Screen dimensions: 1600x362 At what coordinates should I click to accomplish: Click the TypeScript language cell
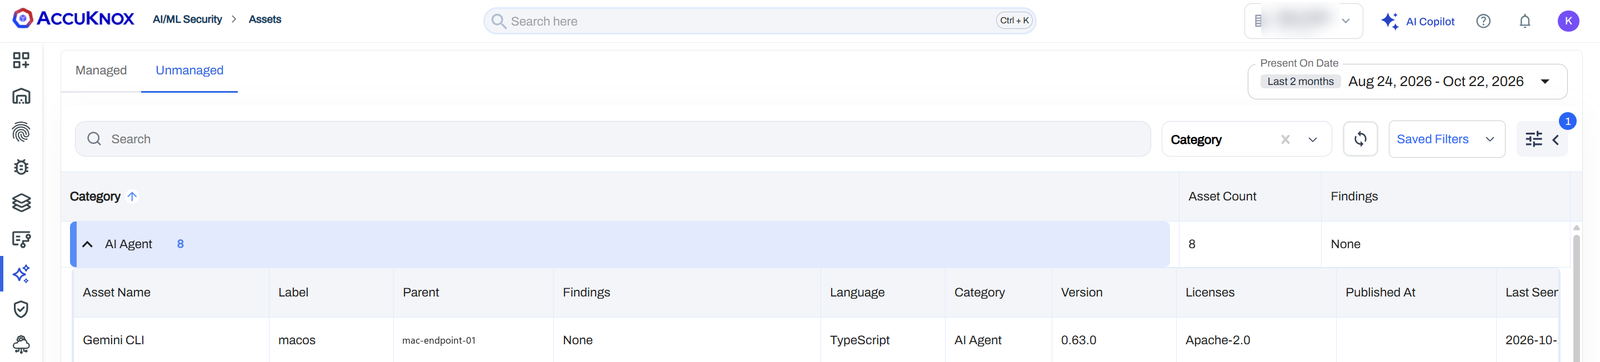pyautogui.click(x=860, y=340)
